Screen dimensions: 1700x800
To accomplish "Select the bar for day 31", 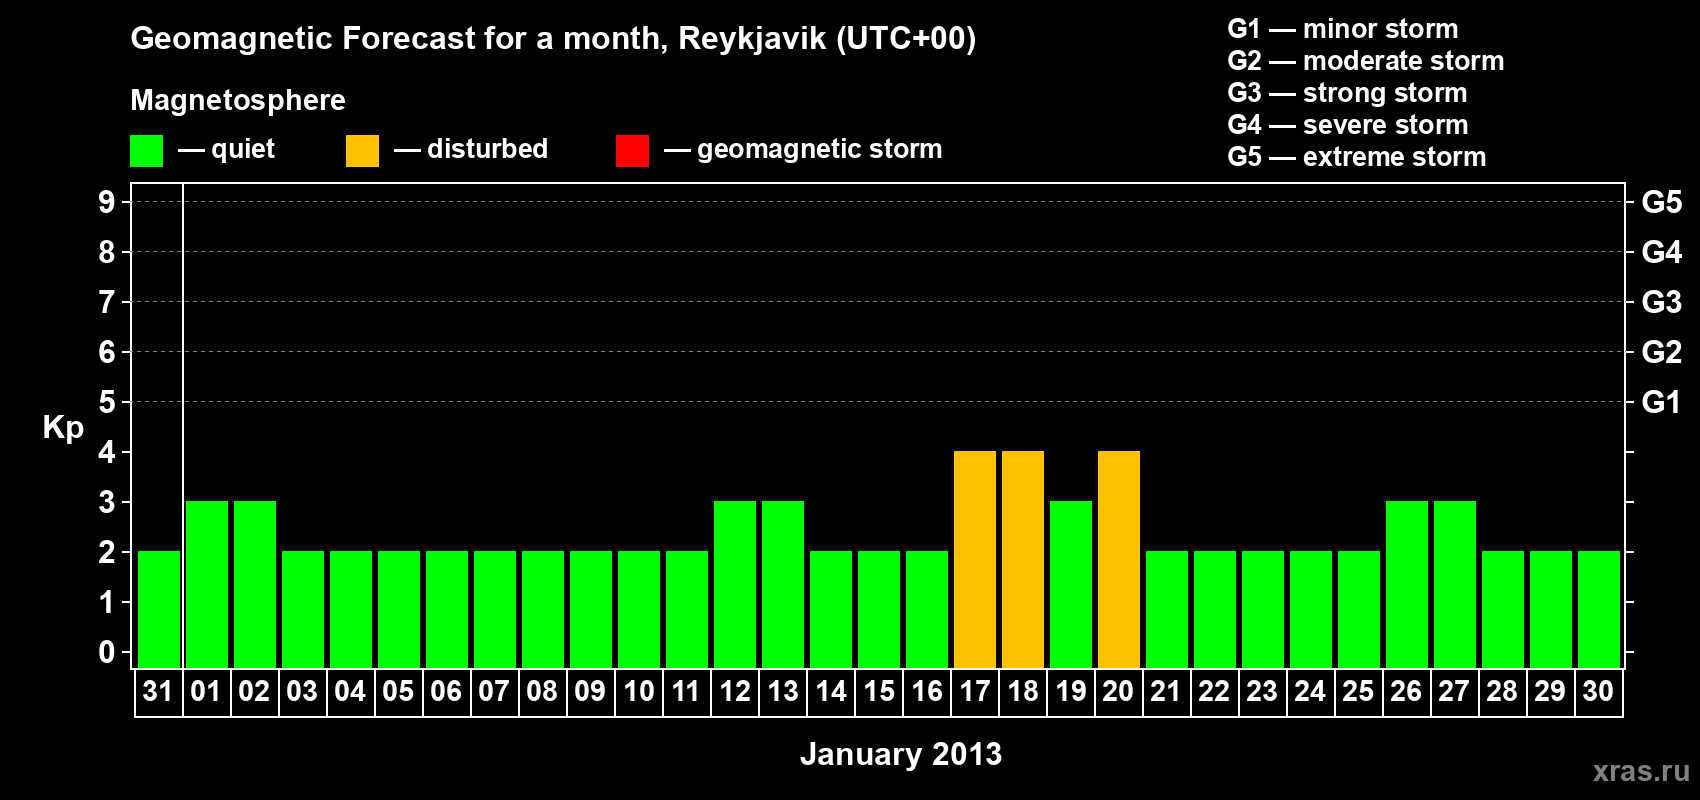I will (x=159, y=609).
